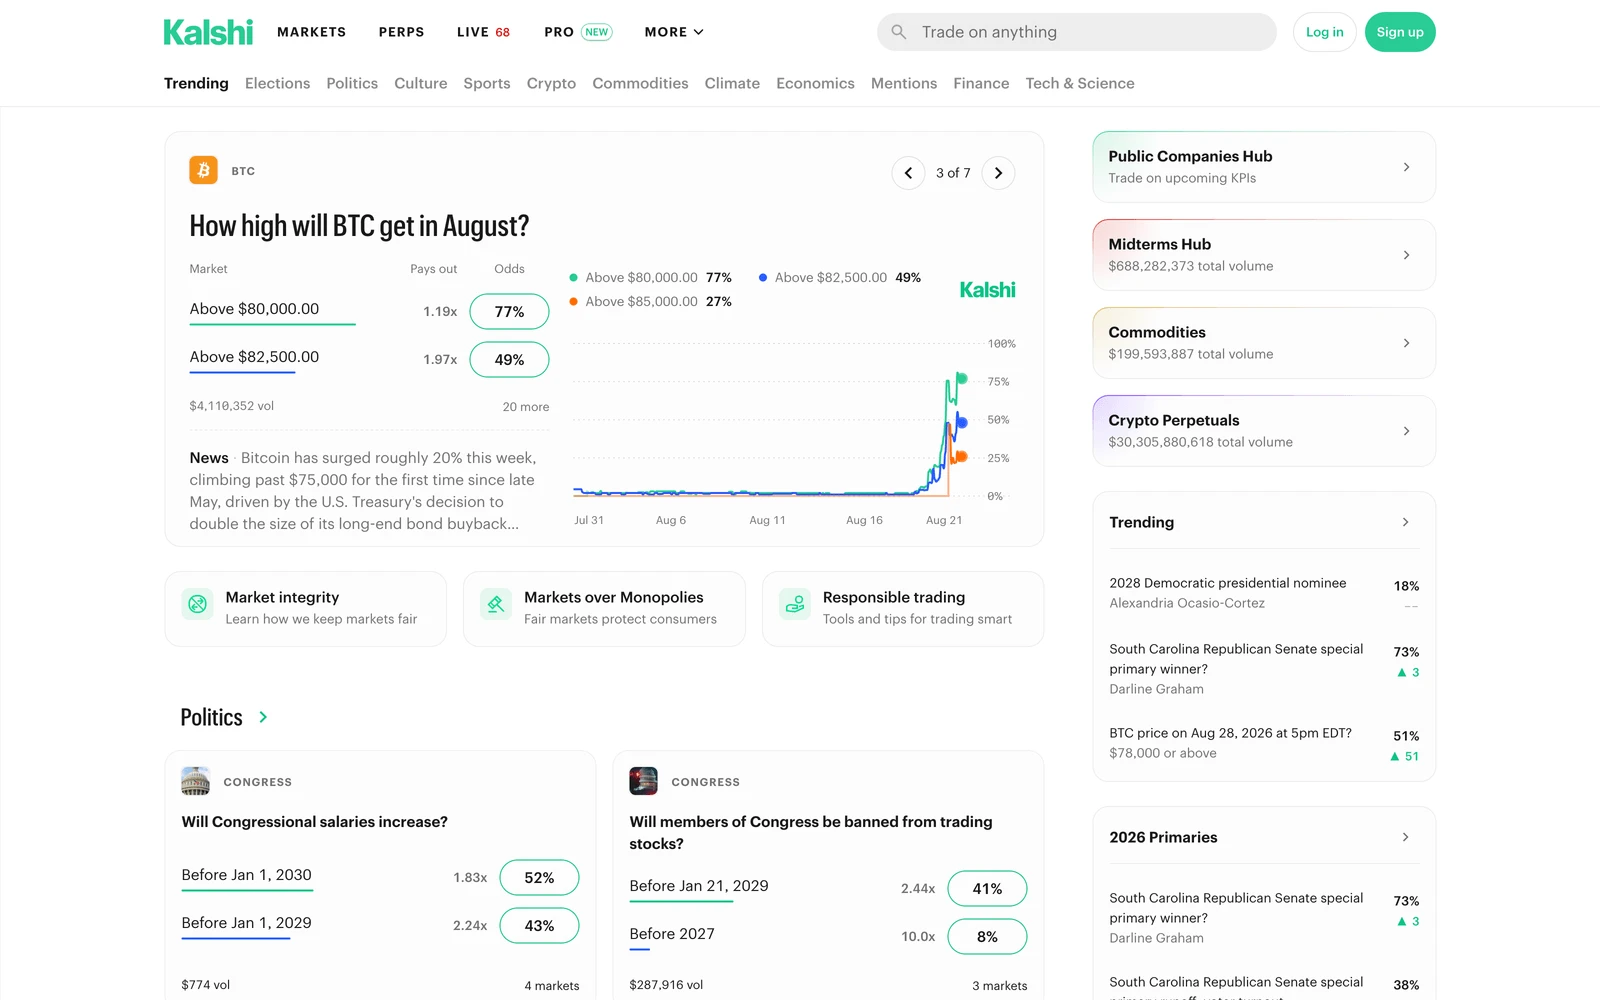This screenshot has width=1600, height=1000.
Task: Select the Culture category tab
Action: (x=420, y=83)
